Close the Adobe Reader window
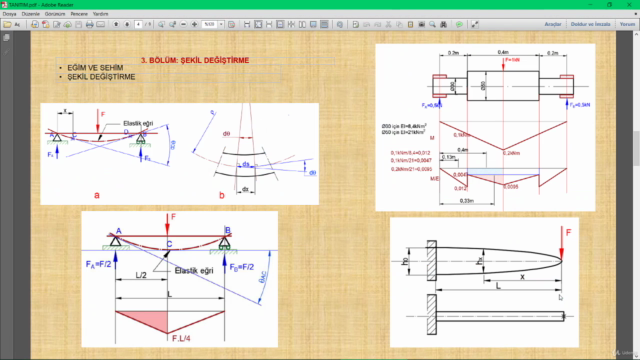The width and height of the screenshot is (640, 360). pyautogui.click(x=629, y=4)
